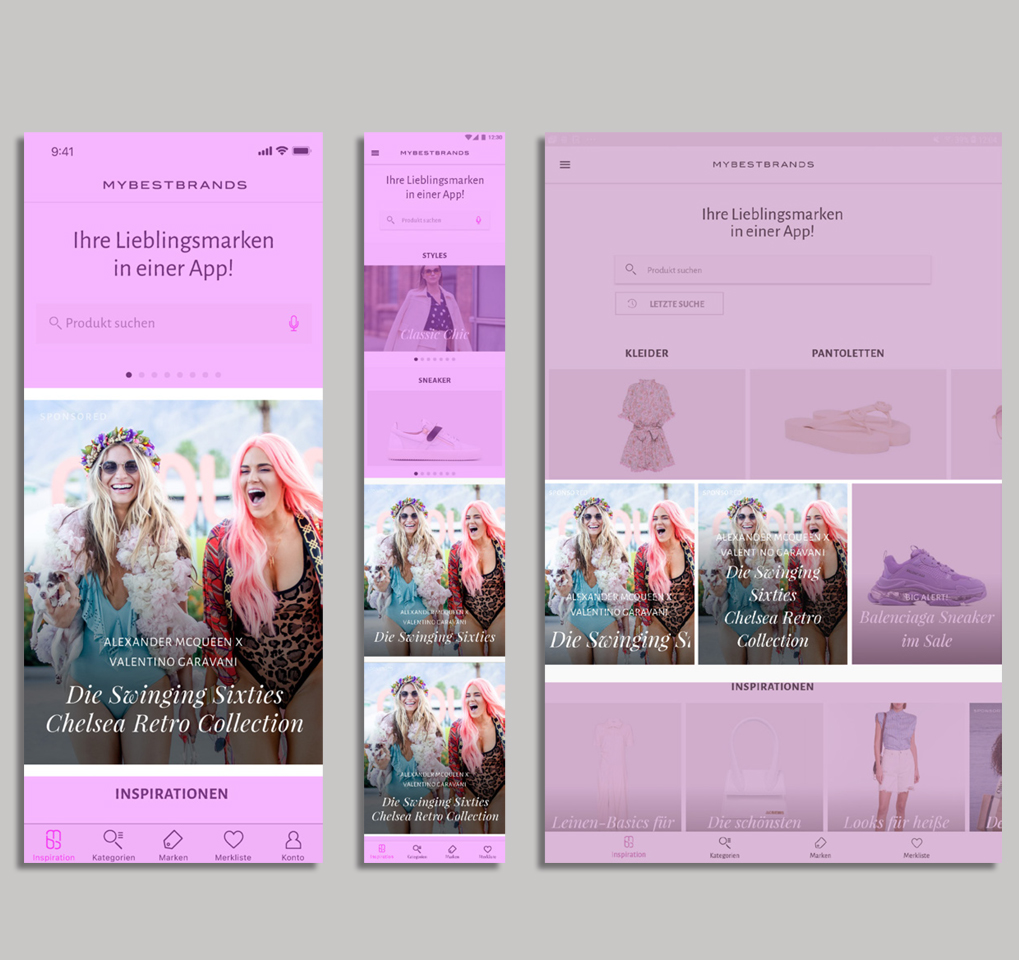Screen dimensions: 1019x960
Task: Switch to the Merkliste tab on the tablet
Action: (x=916, y=847)
